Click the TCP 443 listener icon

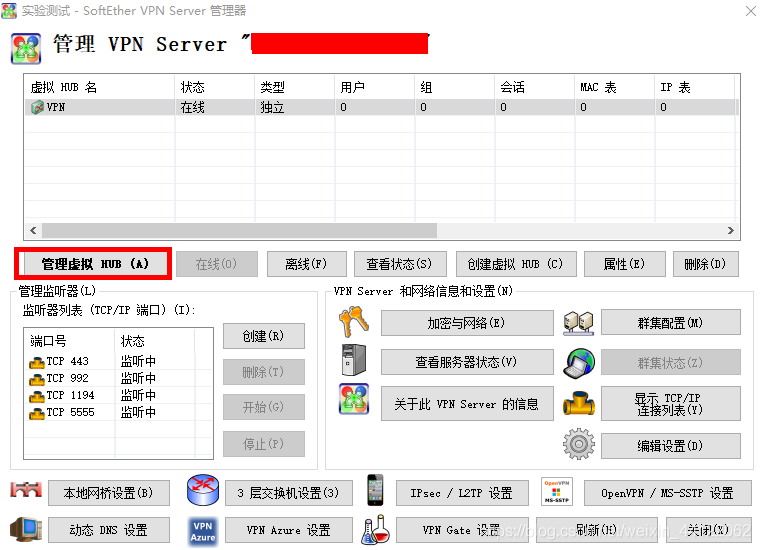37,362
